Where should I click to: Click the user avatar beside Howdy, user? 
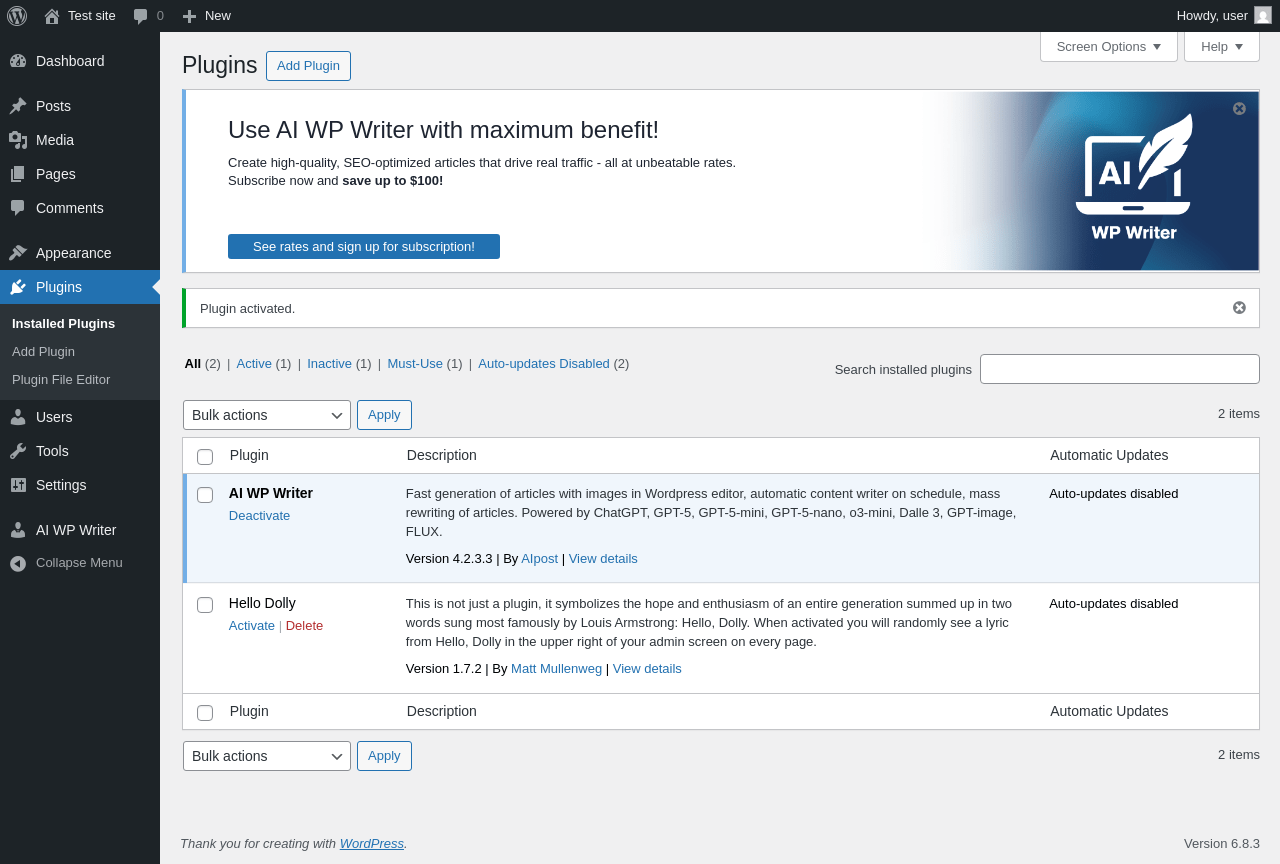coord(1263,15)
